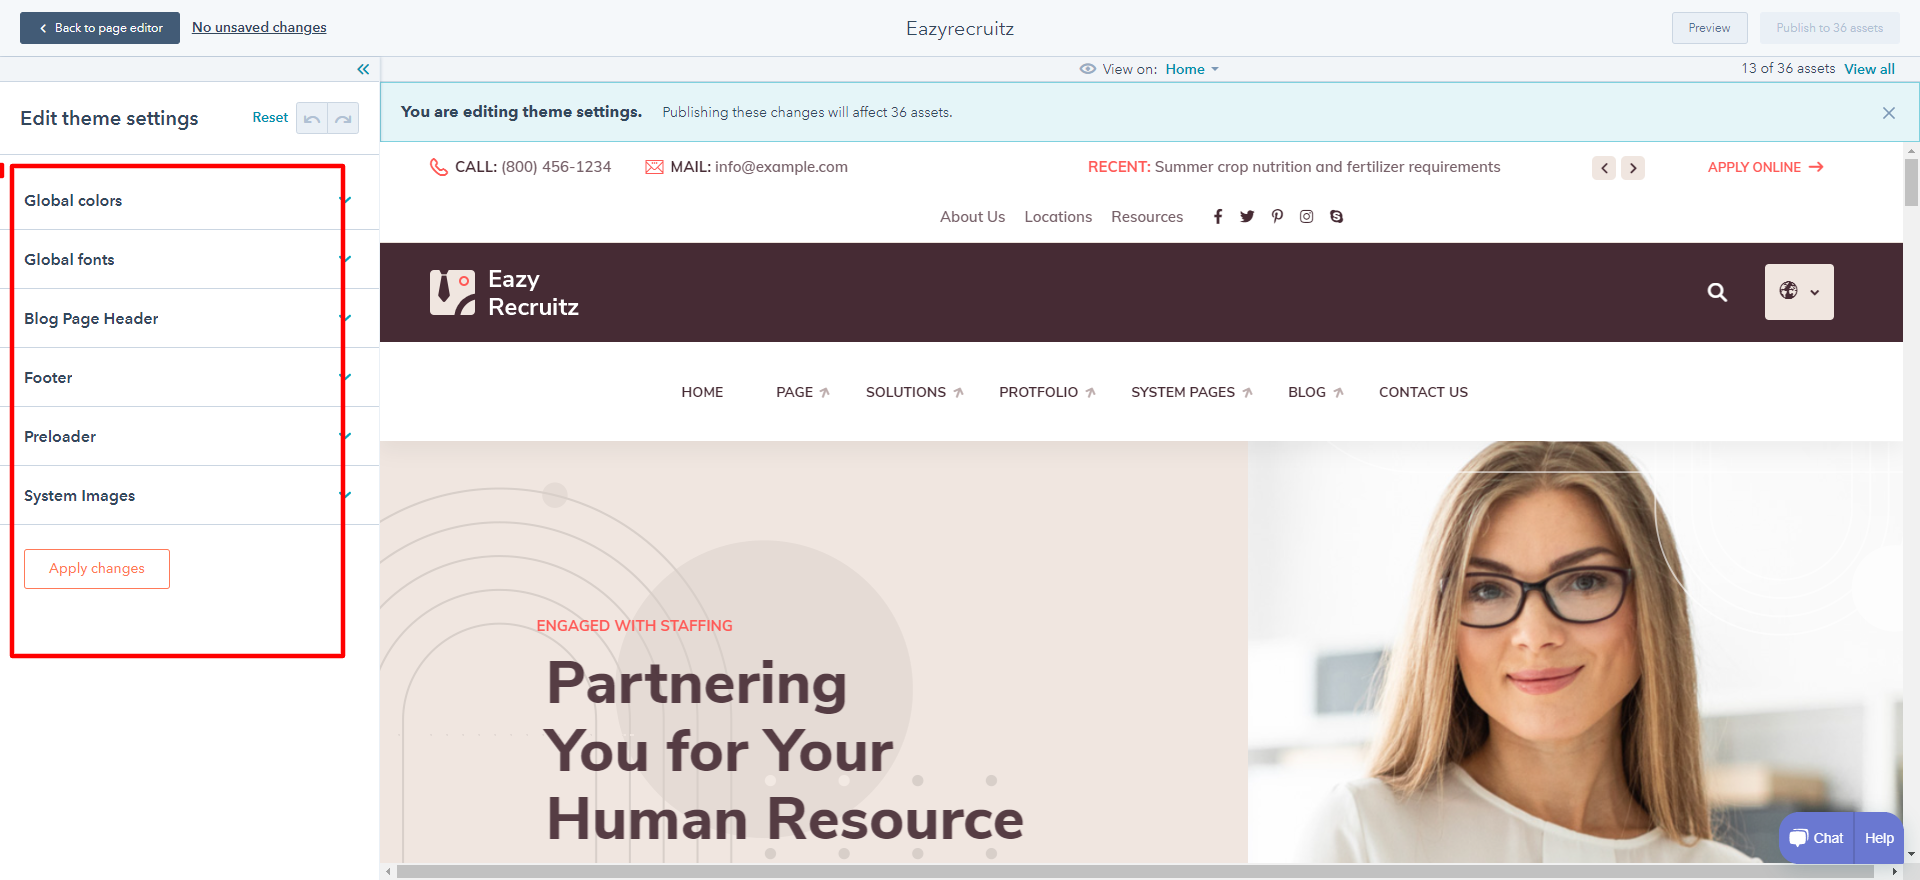Click the View all assets link
The width and height of the screenshot is (1920, 880).
point(1869,69)
